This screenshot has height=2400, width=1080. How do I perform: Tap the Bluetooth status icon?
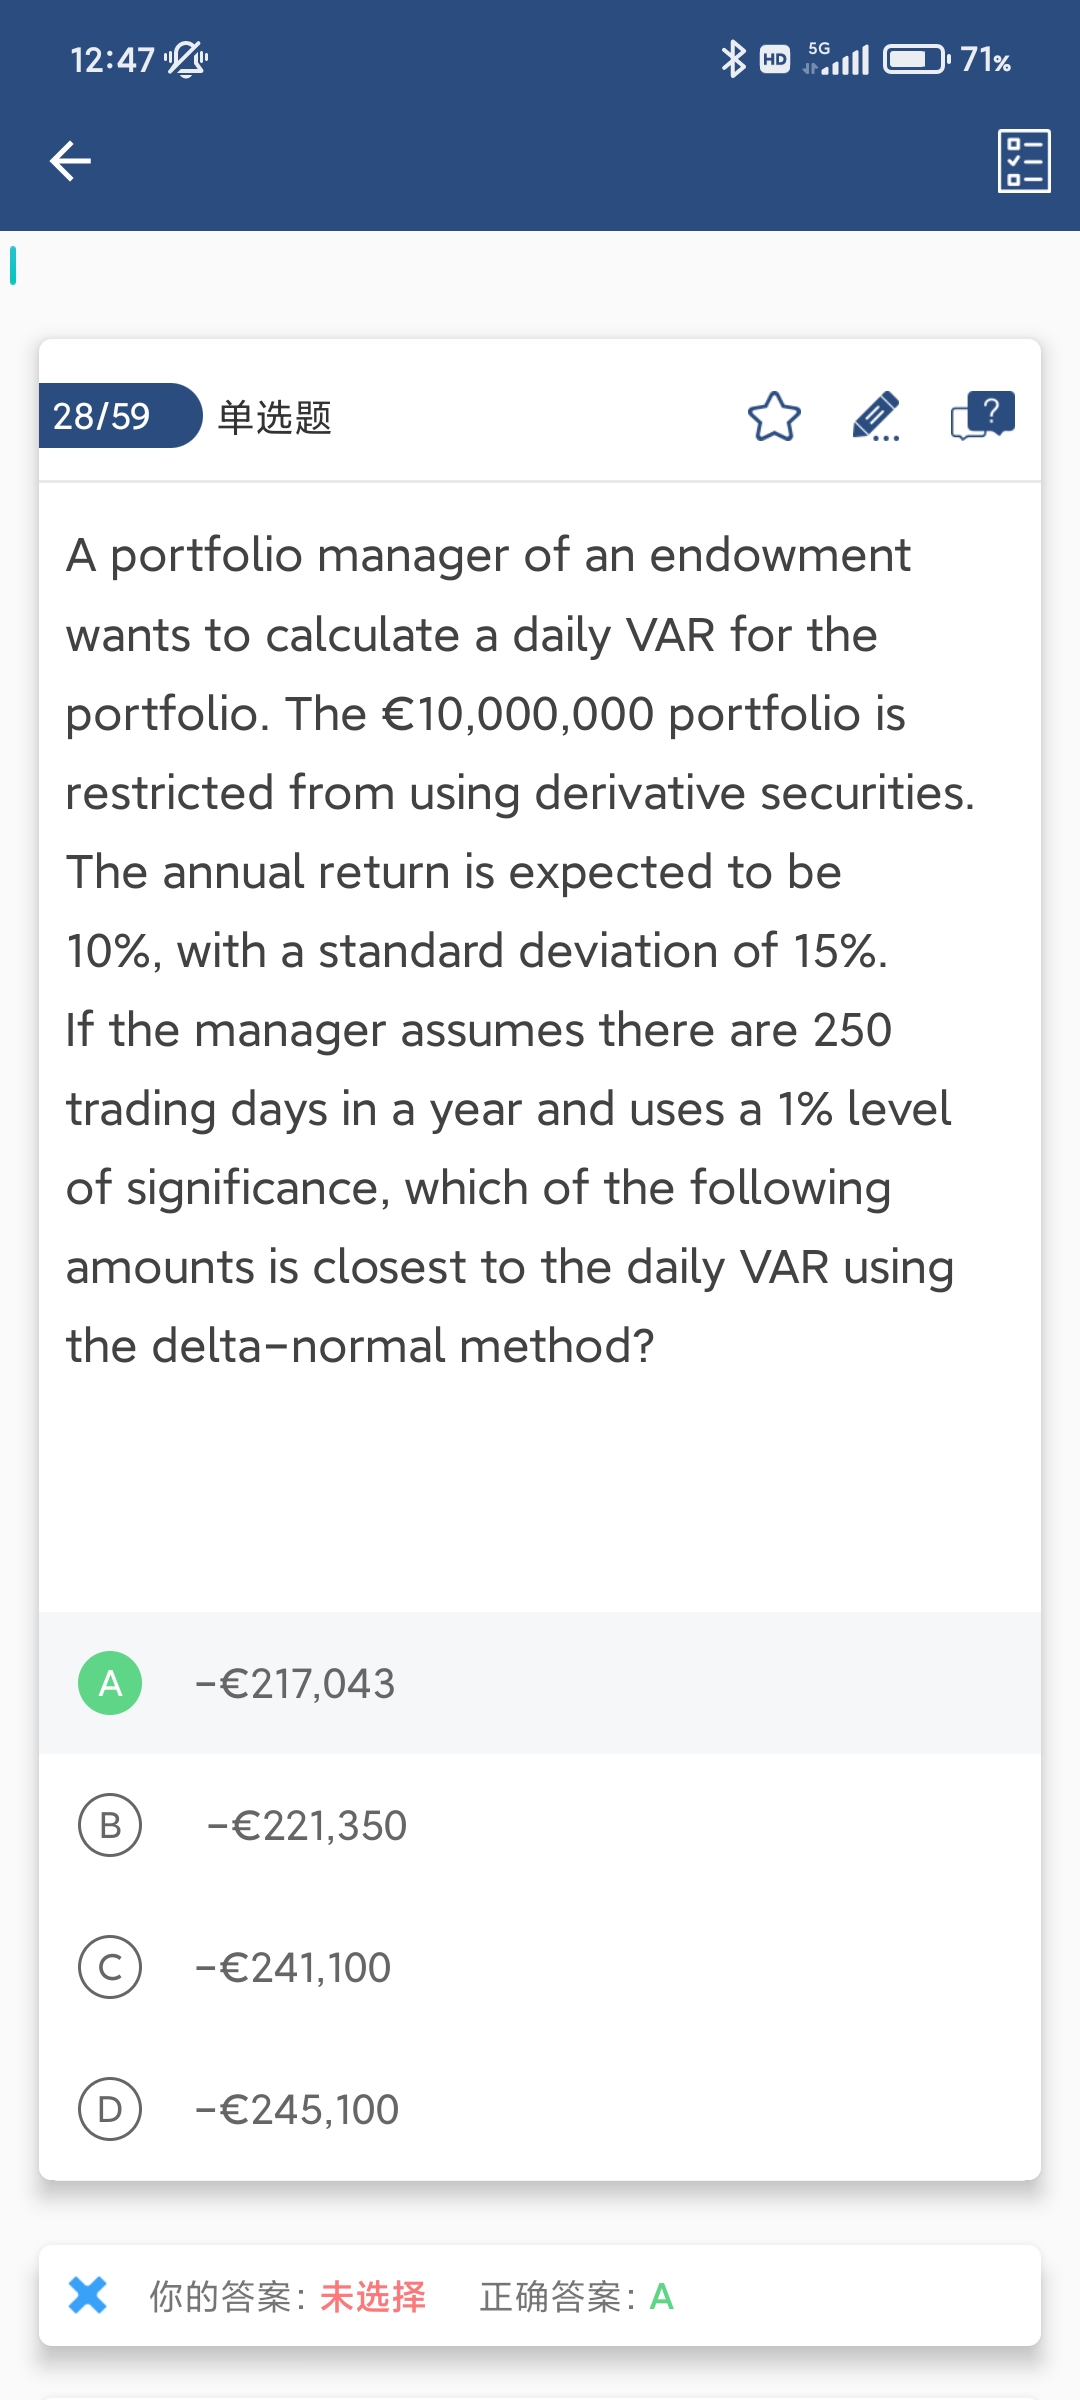[733, 60]
